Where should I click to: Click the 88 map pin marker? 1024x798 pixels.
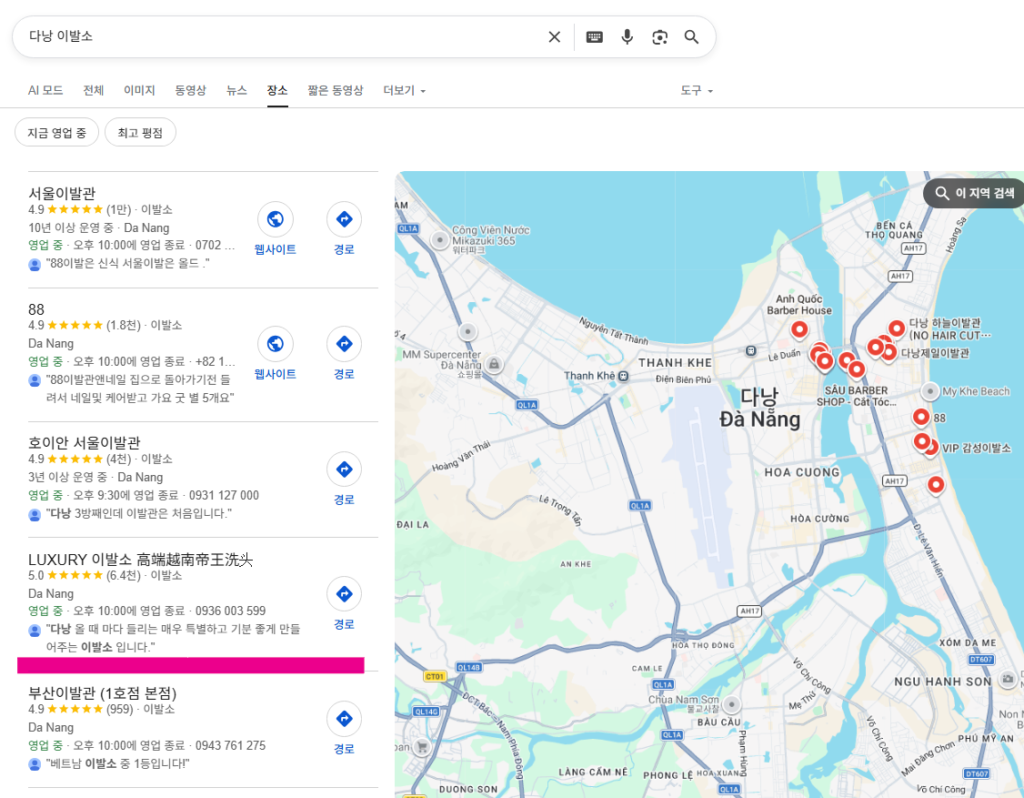[x=921, y=416]
